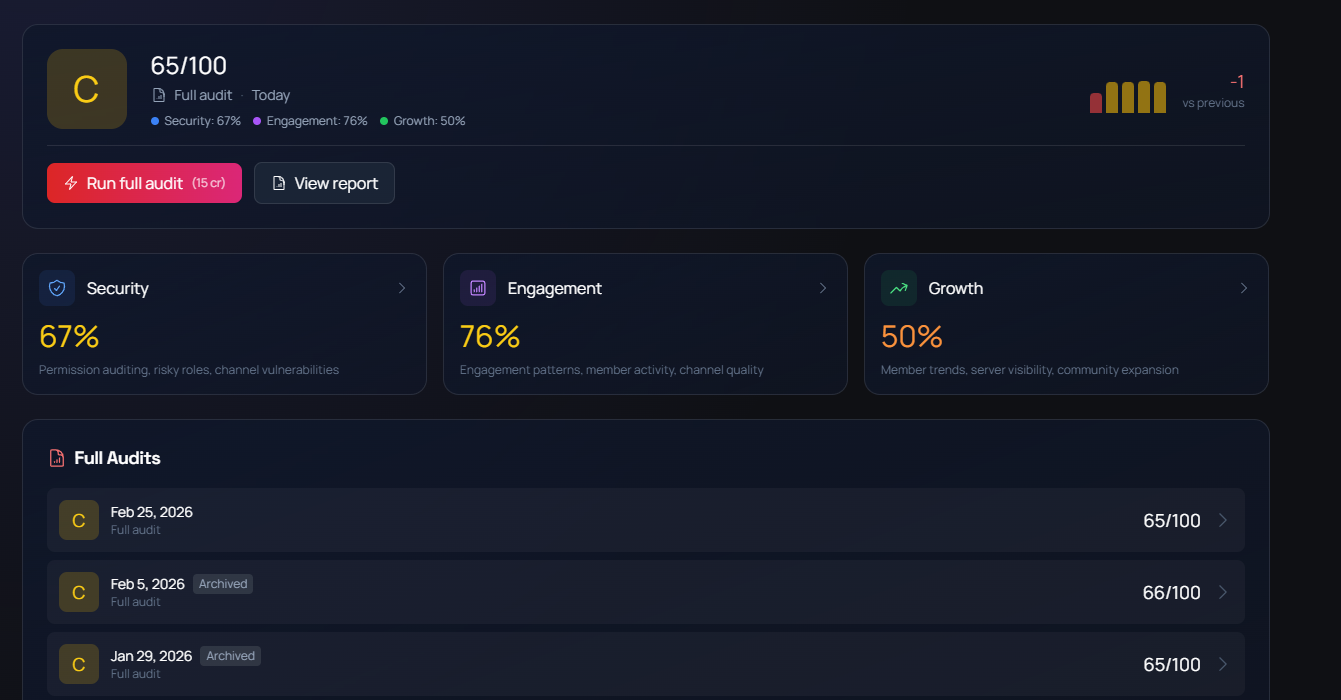
Task: Click the Full Audits section icon
Action: point(57,458)
